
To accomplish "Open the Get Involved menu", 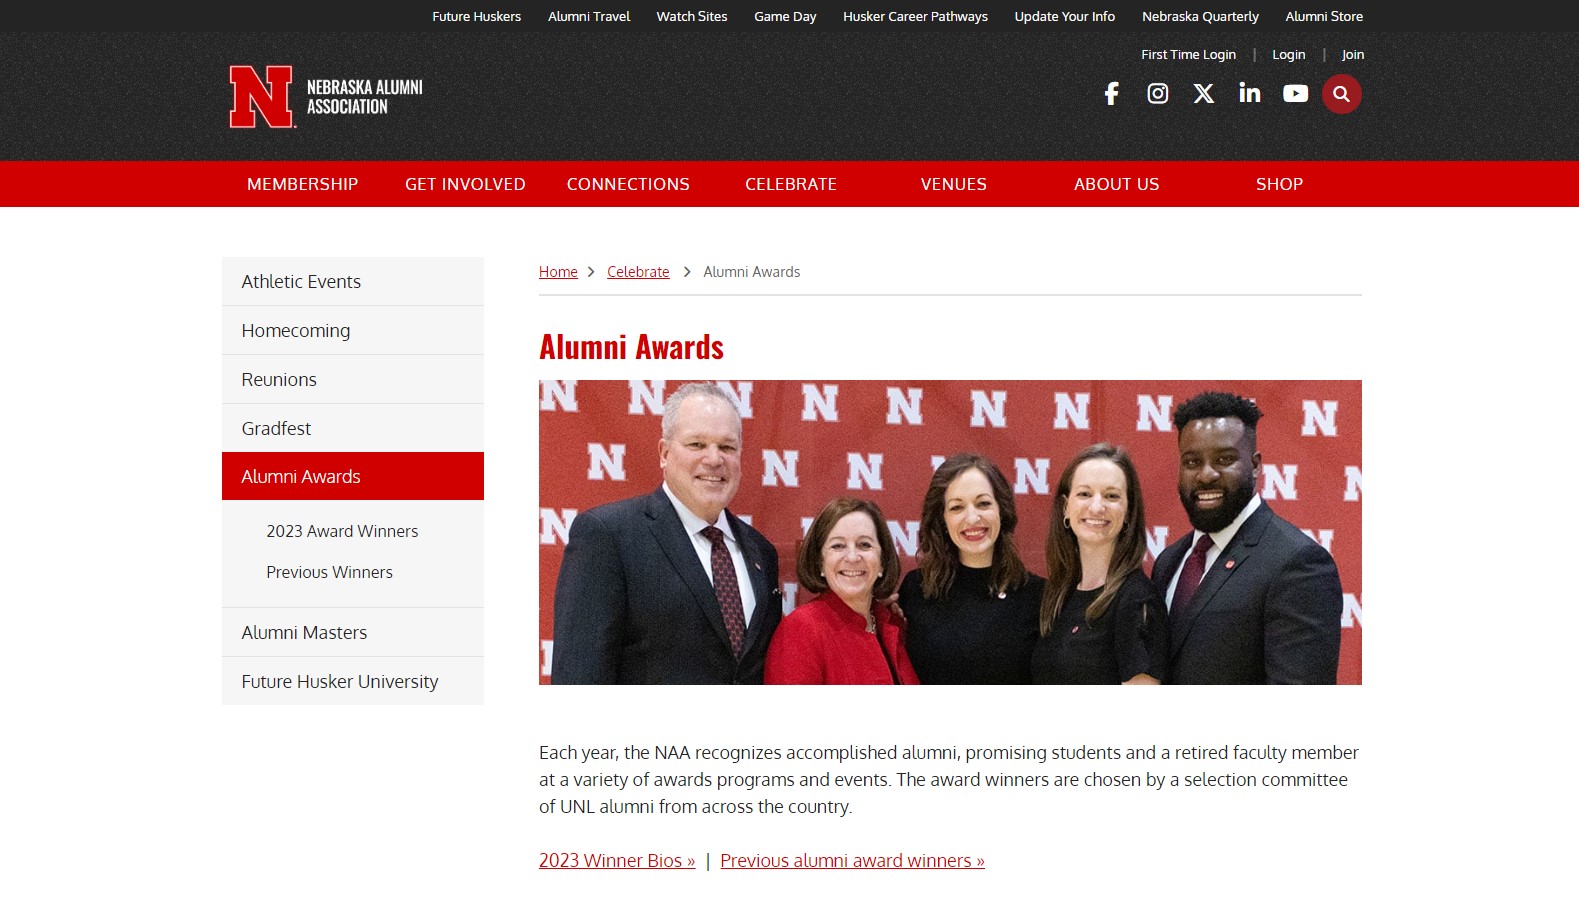I will point(465,184).
